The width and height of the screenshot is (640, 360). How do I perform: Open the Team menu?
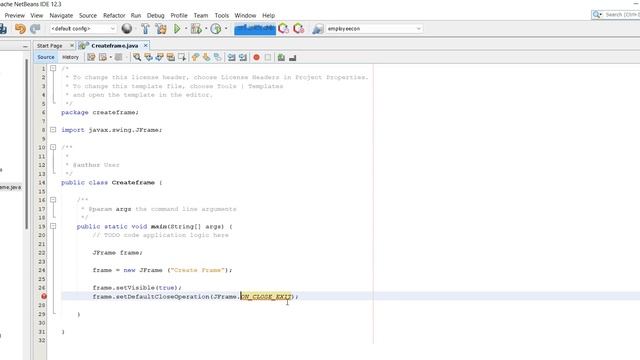tap(201, 16)
